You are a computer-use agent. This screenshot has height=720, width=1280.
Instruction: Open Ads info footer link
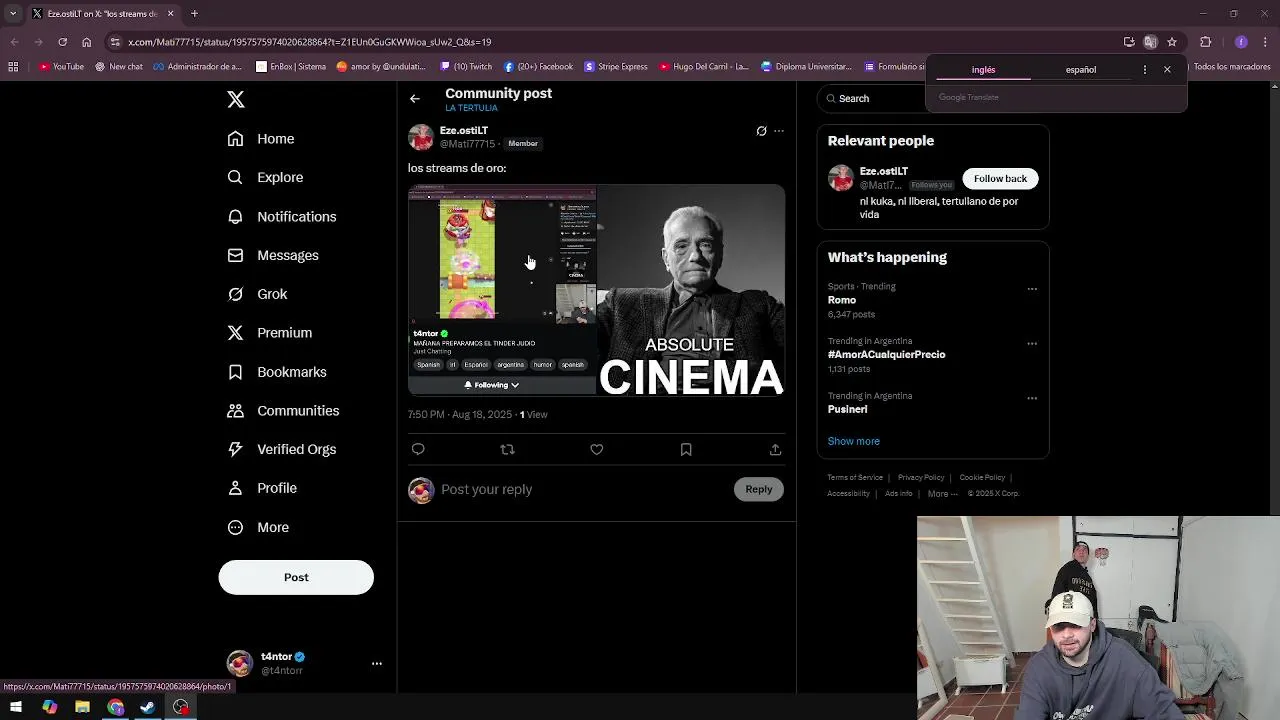point(899,494)
